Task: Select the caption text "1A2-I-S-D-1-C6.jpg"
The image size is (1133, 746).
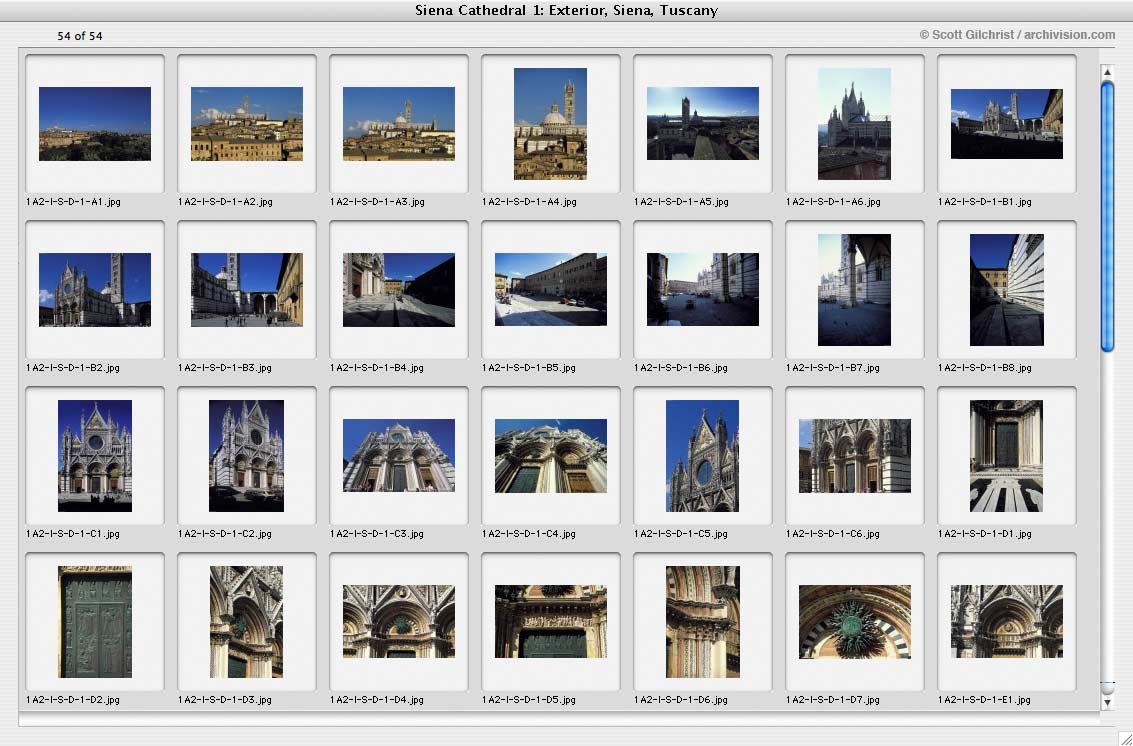Action: point(833,534)
